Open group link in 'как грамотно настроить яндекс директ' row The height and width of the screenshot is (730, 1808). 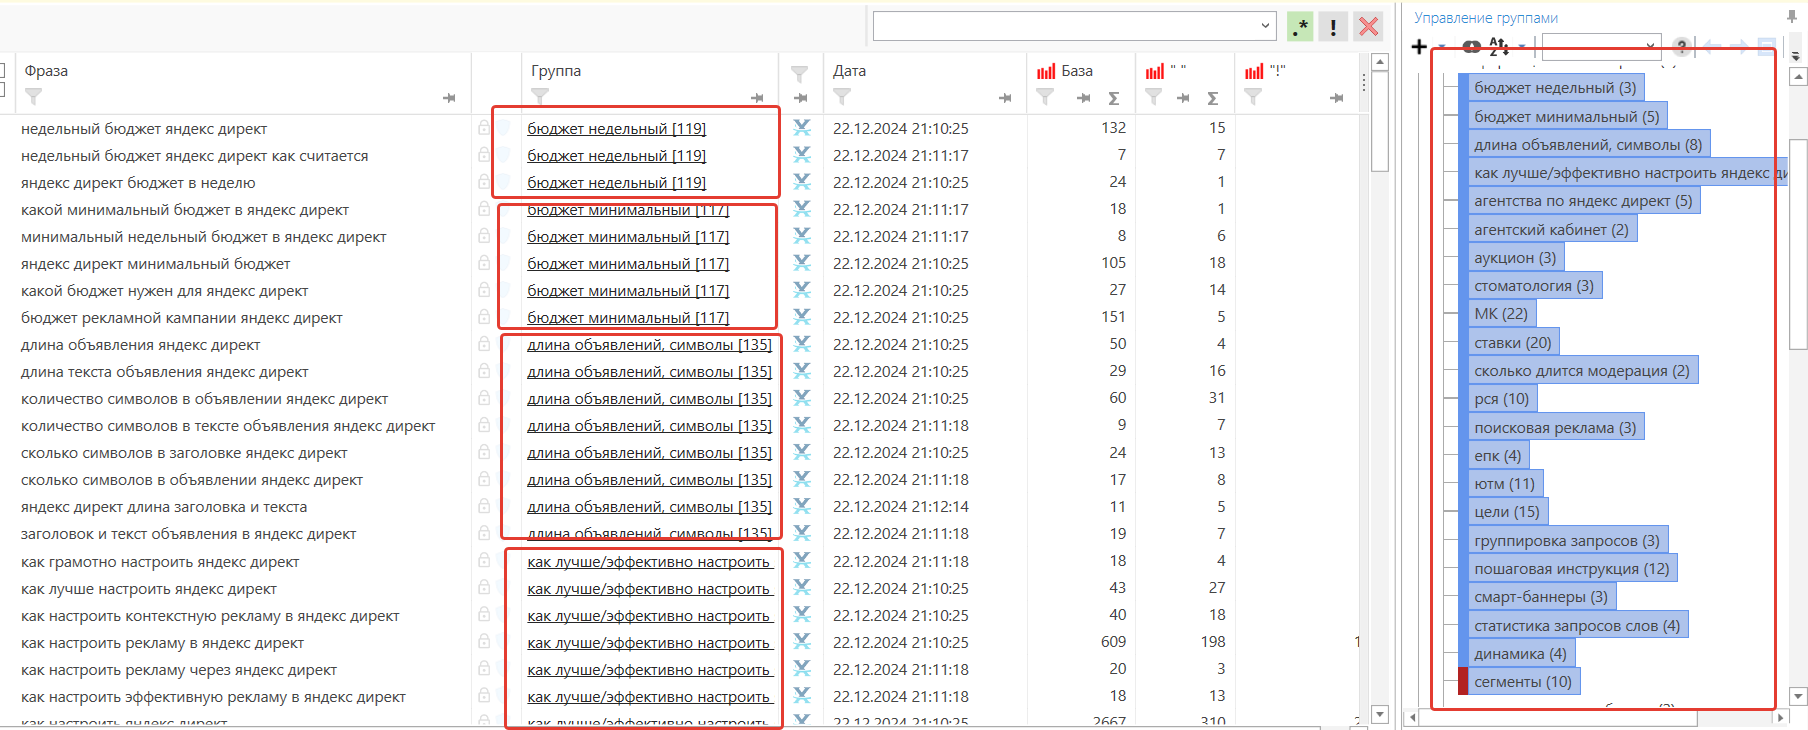coord(650,562)
